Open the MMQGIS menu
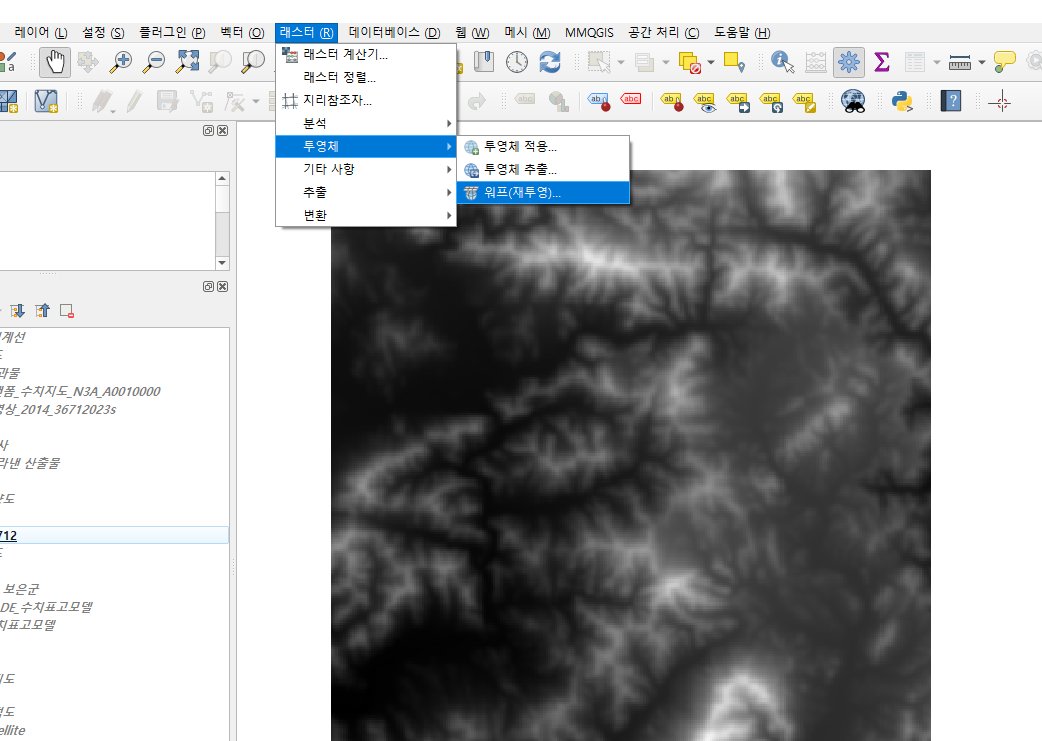 [x=589, y=33]
